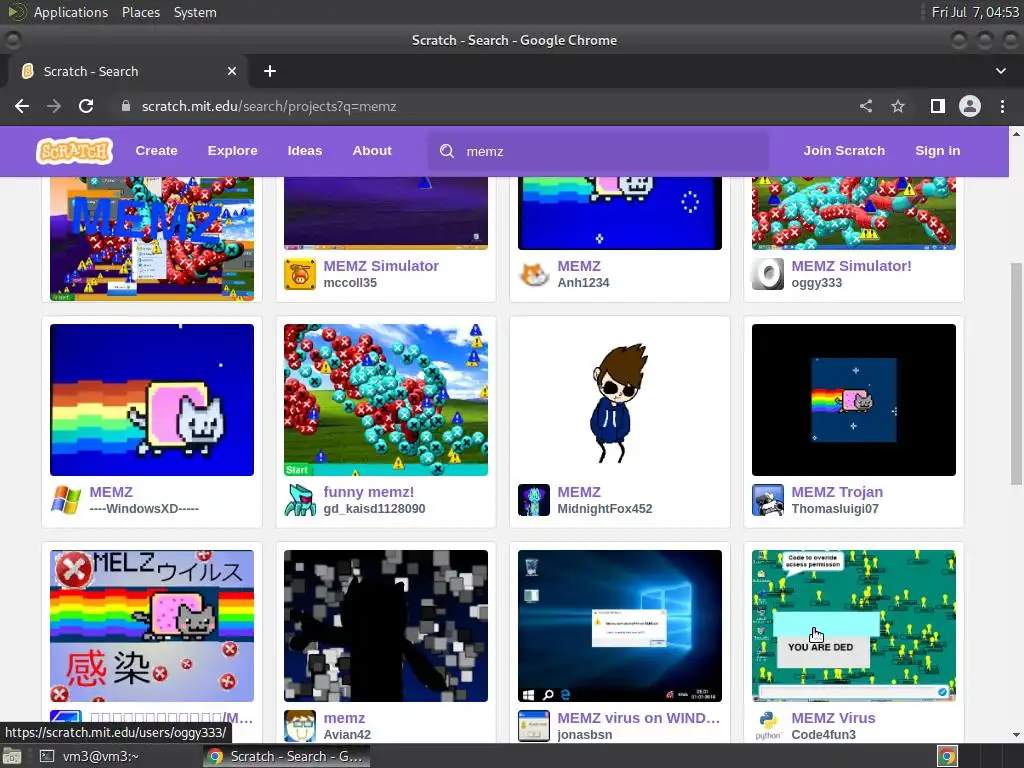Open the MEMZ Simulator! project title by oggy333
Image resolution: width=1024 pixels, height=768 pixels.
tap(851, 266)
